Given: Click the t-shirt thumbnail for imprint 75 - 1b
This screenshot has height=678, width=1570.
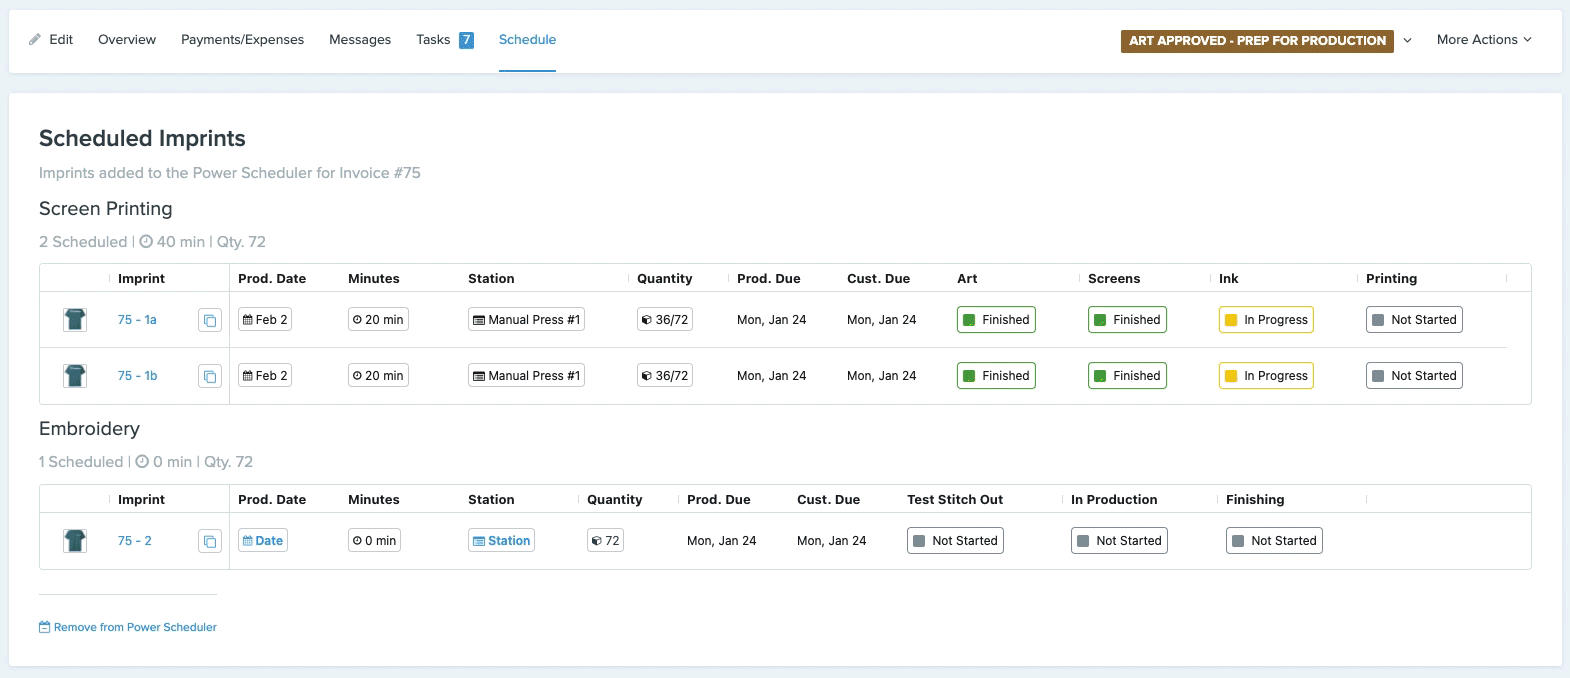Looking at the screenshot, I should 75,376.
